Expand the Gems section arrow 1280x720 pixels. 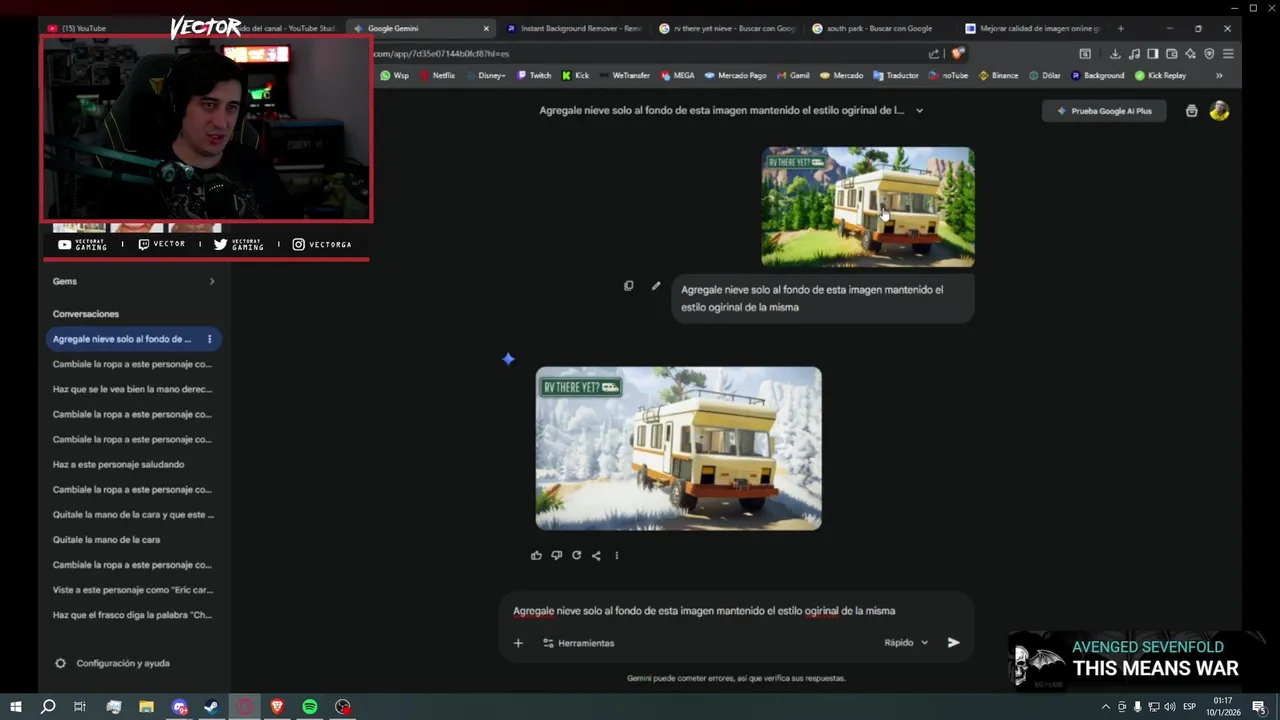pos(211,281)
